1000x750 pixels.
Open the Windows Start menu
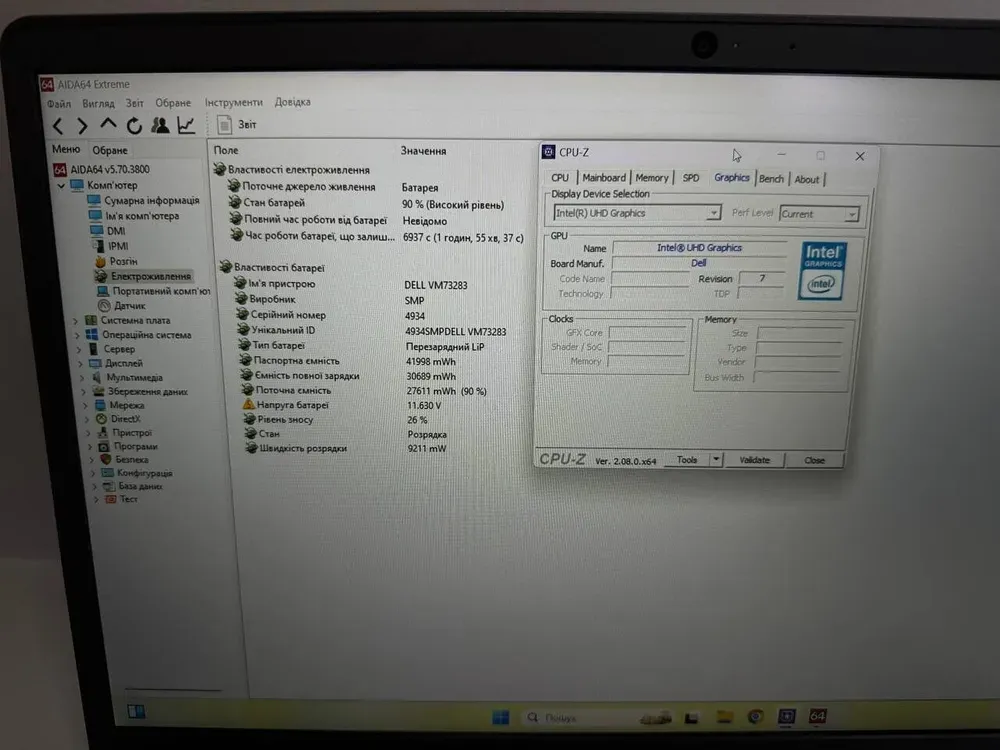coord(501,717)
